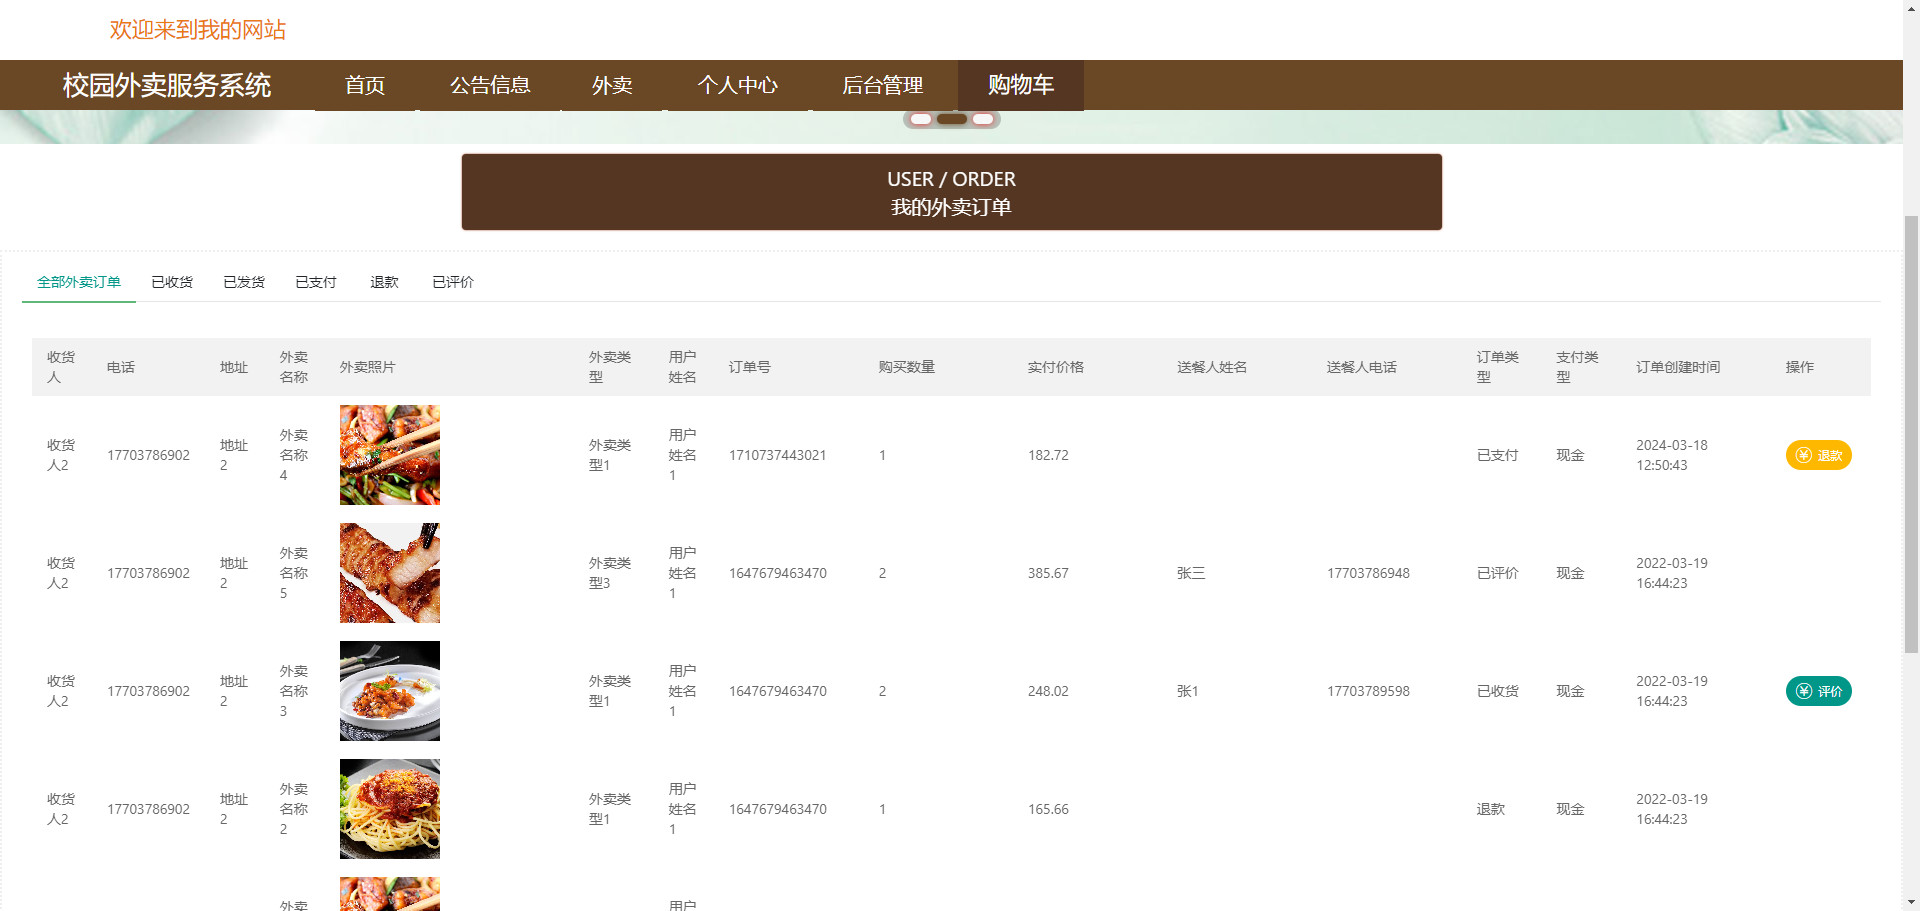The height and width of the screenshot is (911, 1920).
Task: Click the 订单创建时间 column header
Action: (x=1678, y=367)
